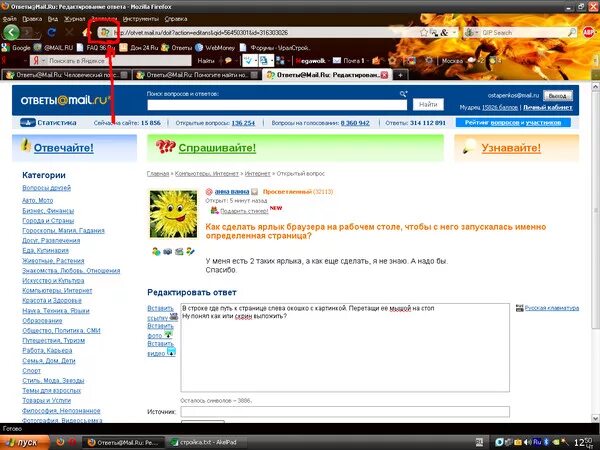Open the Правка menu
This screenshot has width=600, height=450.
coord(32,18)
